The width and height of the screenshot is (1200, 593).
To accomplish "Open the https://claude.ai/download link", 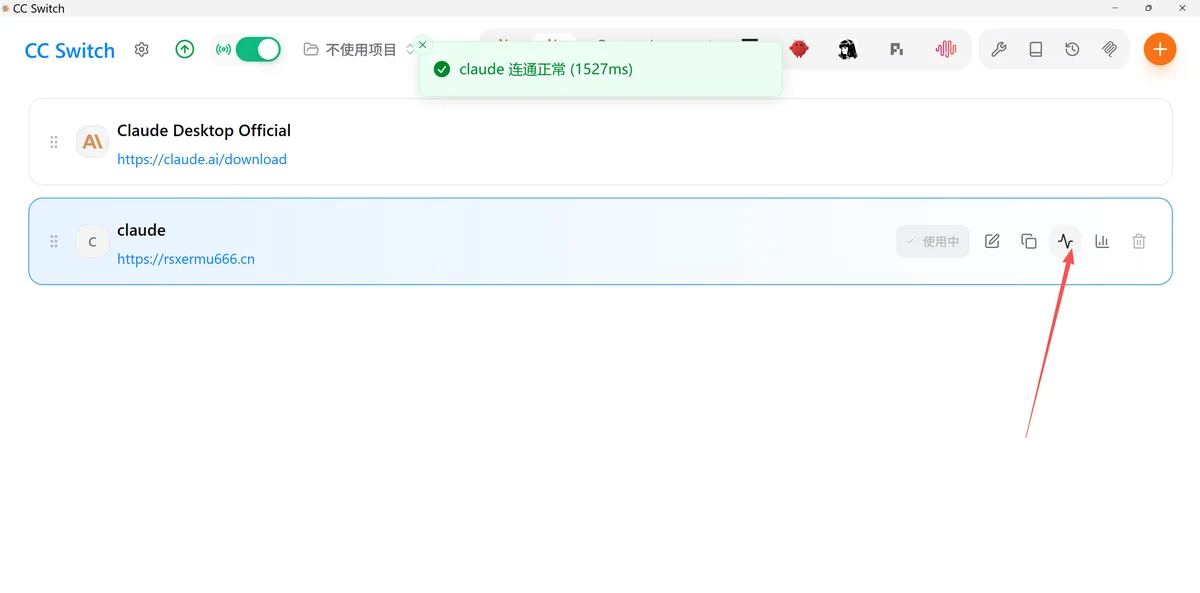I will pyautogui.click(x=202, y=159).
